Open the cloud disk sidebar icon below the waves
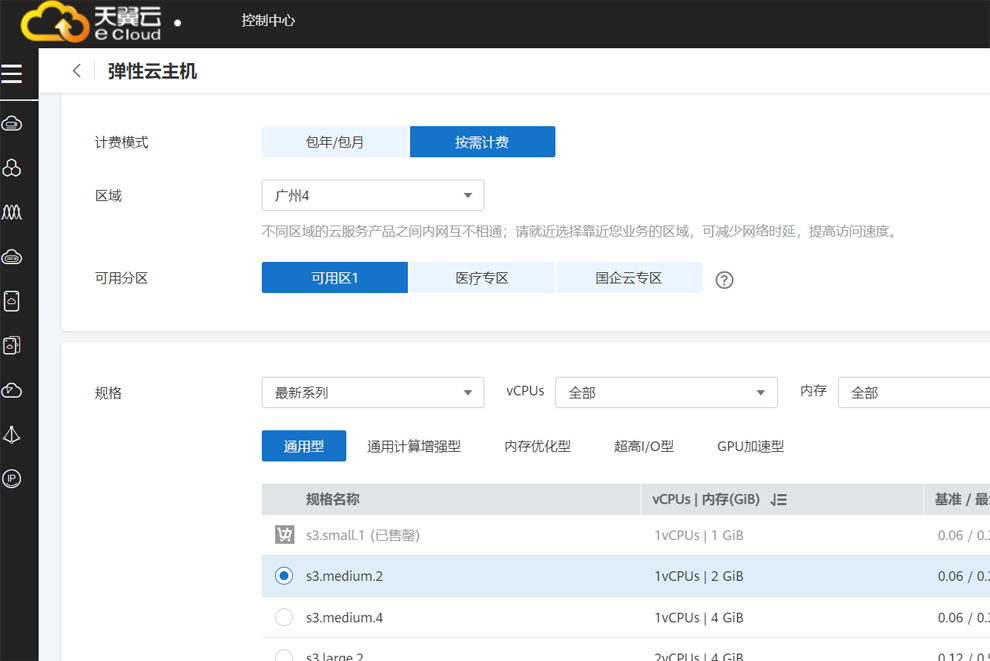This screenshot has height=661, width=990. [x=11, y=257]
